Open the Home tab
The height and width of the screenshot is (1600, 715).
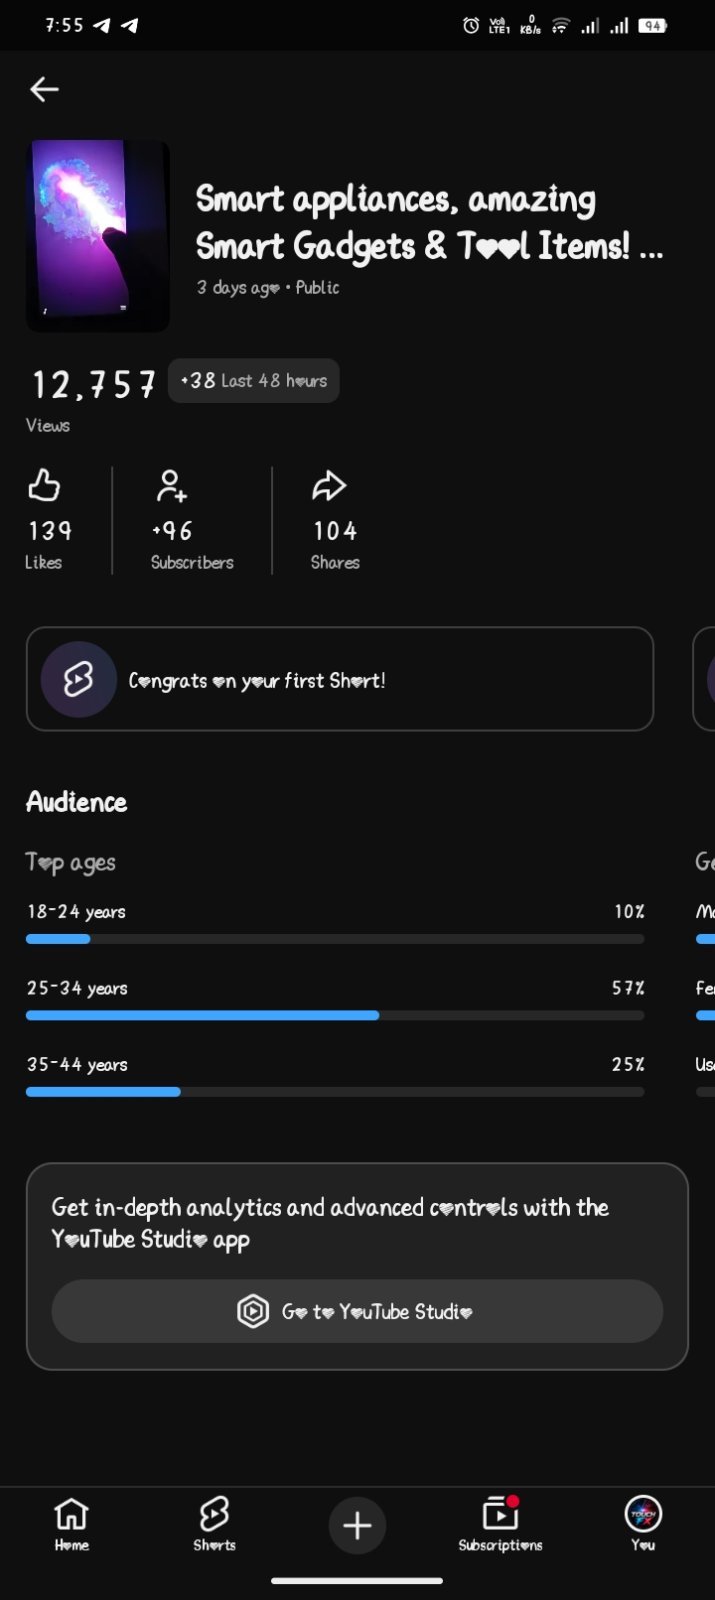click(71, 1525)
